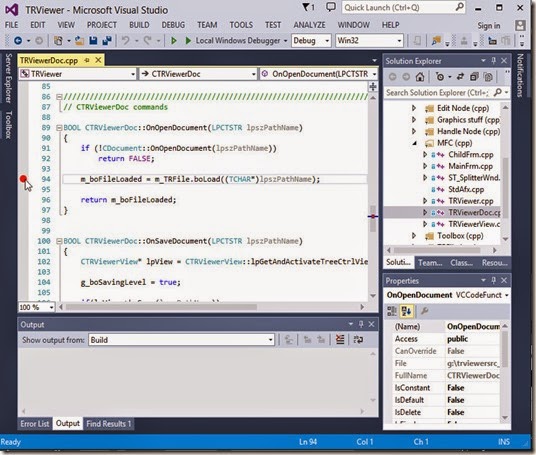Click the editor horizontal scrollbar thumb

161,307
